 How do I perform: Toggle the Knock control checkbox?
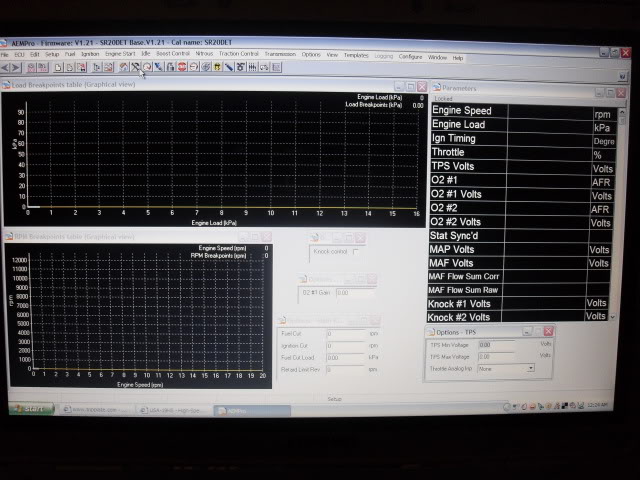pyautogui.click(x=356, y=251)
